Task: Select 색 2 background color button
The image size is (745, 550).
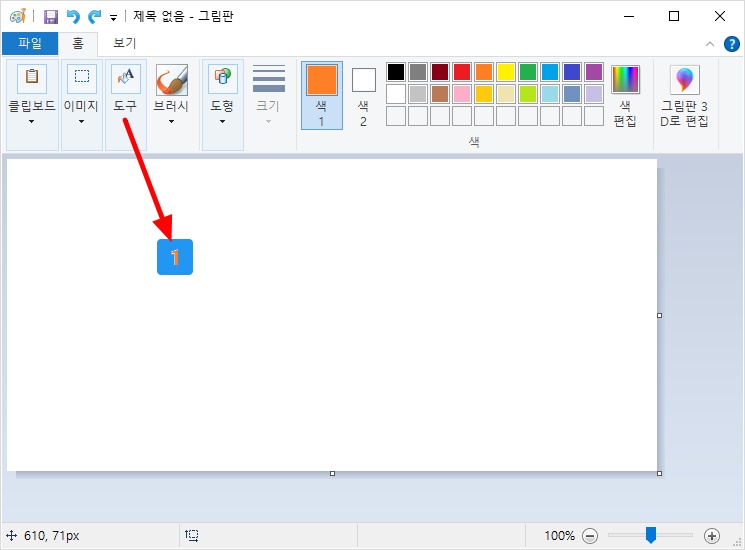Action: click(x=363, y=95)
